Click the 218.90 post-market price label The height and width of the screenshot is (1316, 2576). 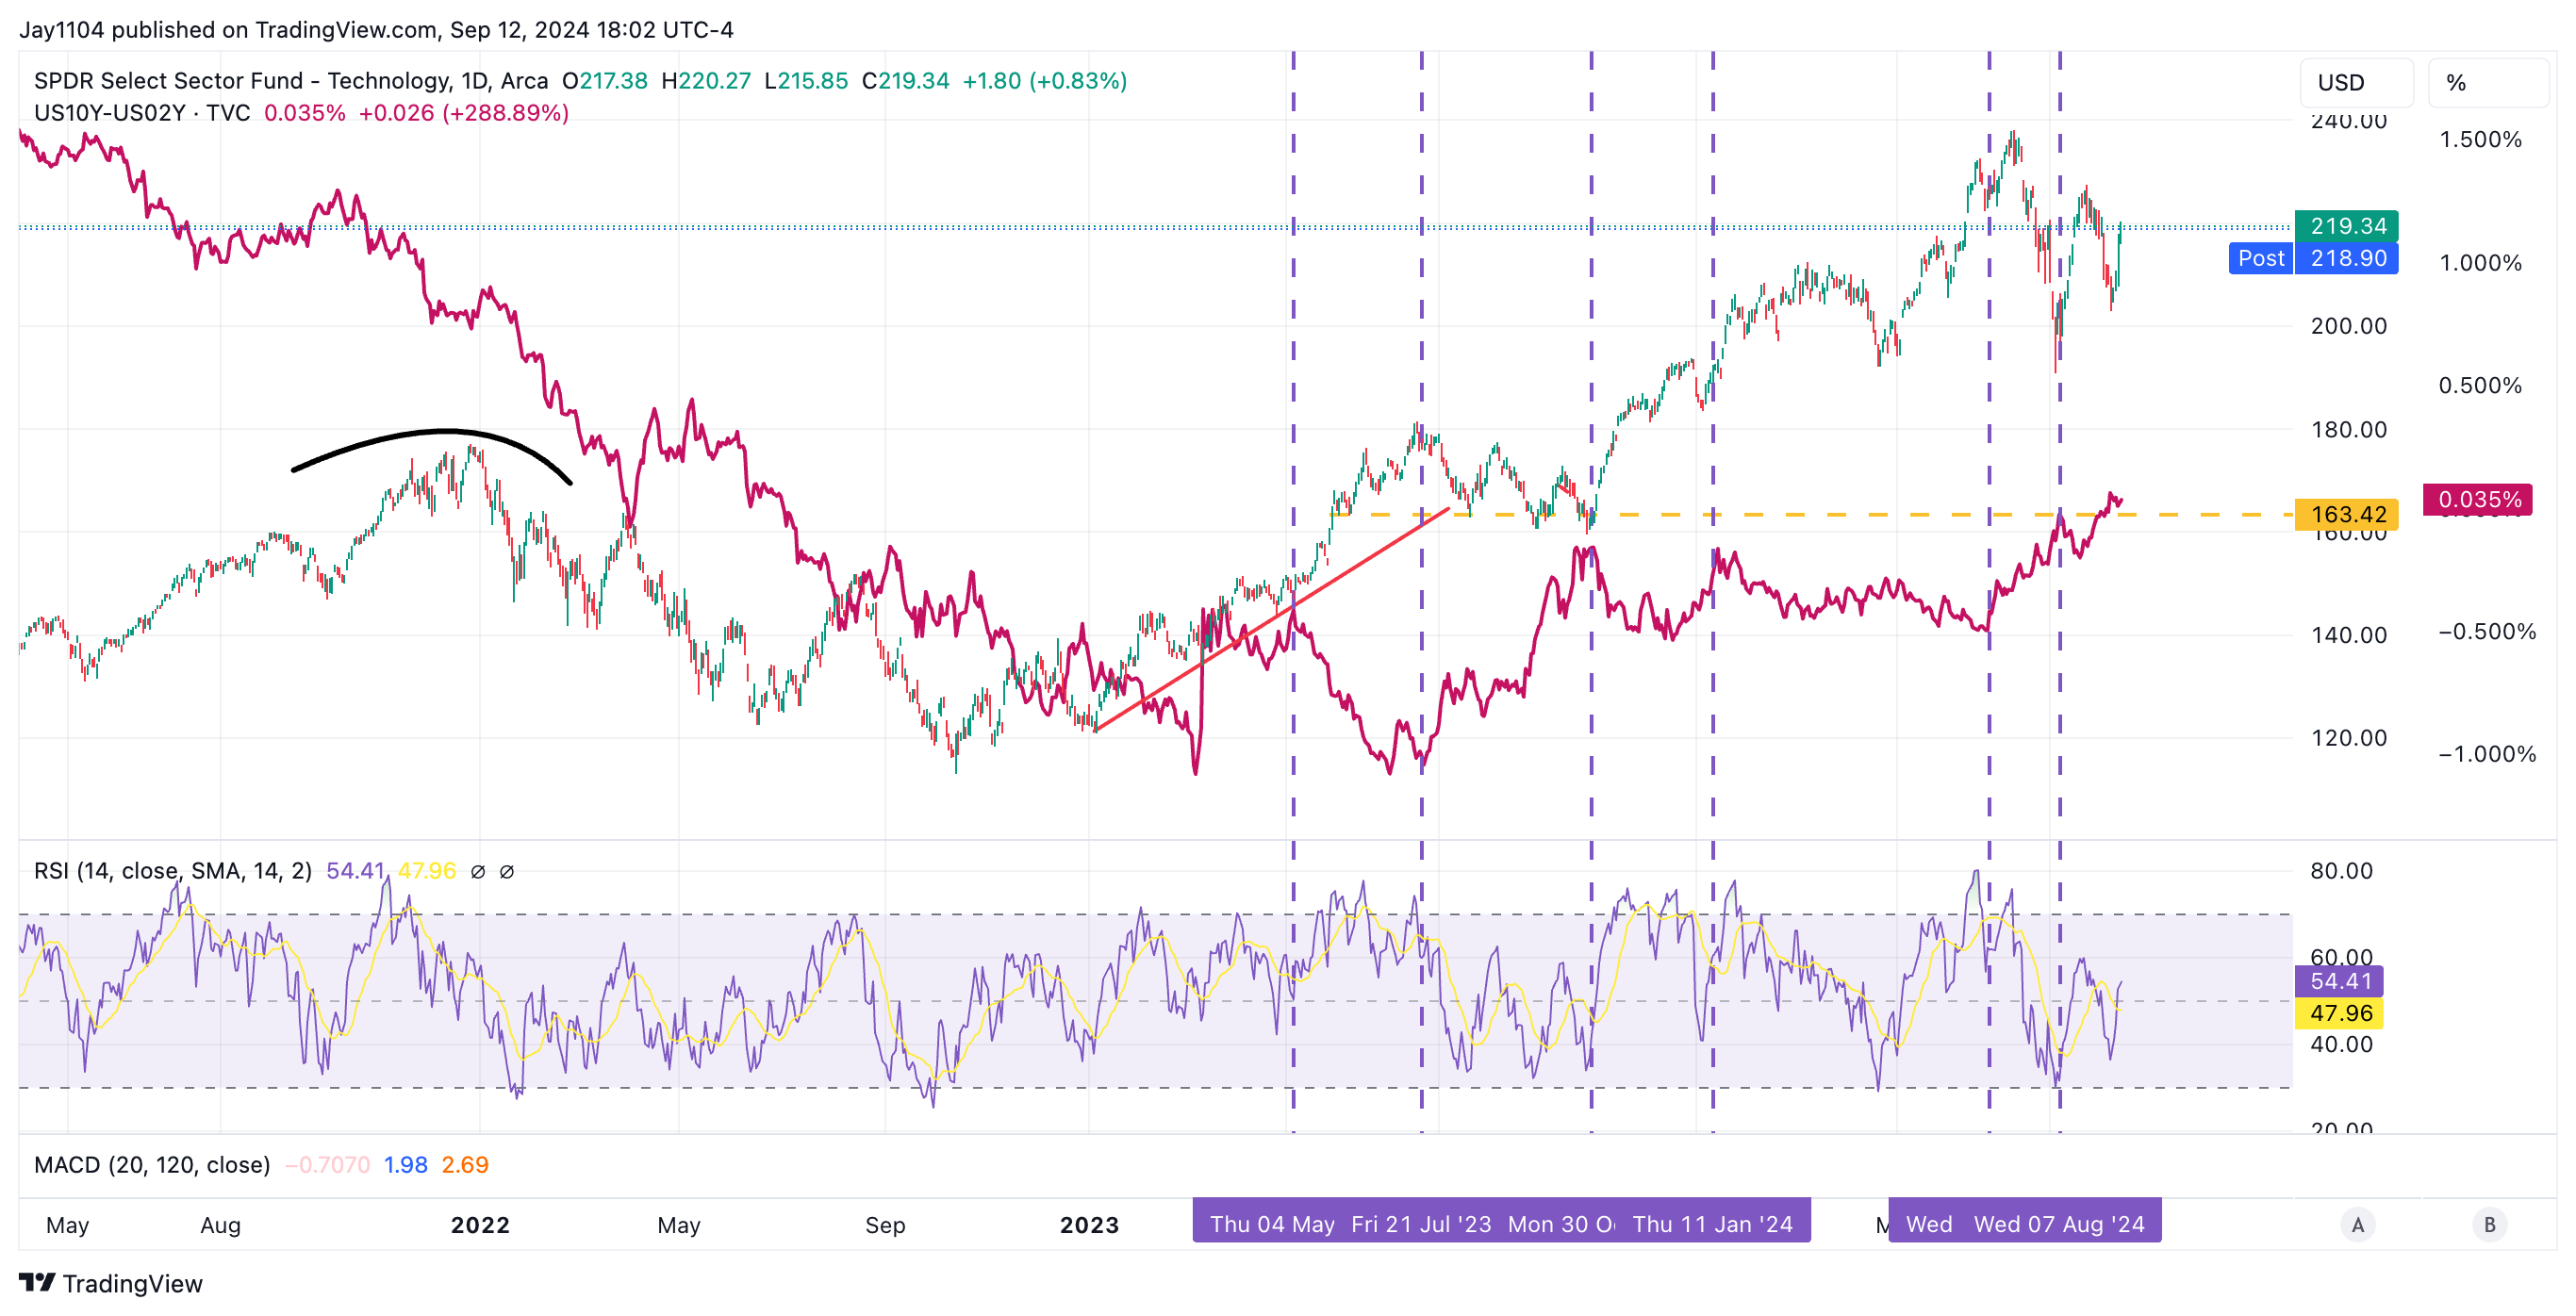click(2346, 258)
